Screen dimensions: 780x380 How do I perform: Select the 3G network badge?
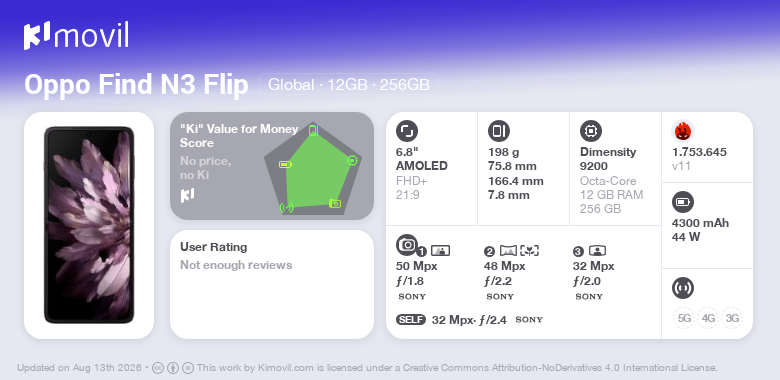click(x=732, y=318)
